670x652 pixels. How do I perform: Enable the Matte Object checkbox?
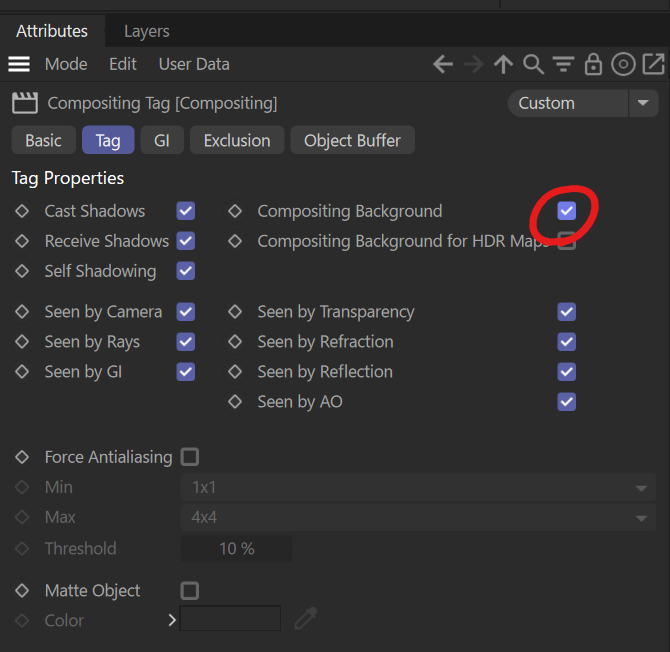point(190,591)
